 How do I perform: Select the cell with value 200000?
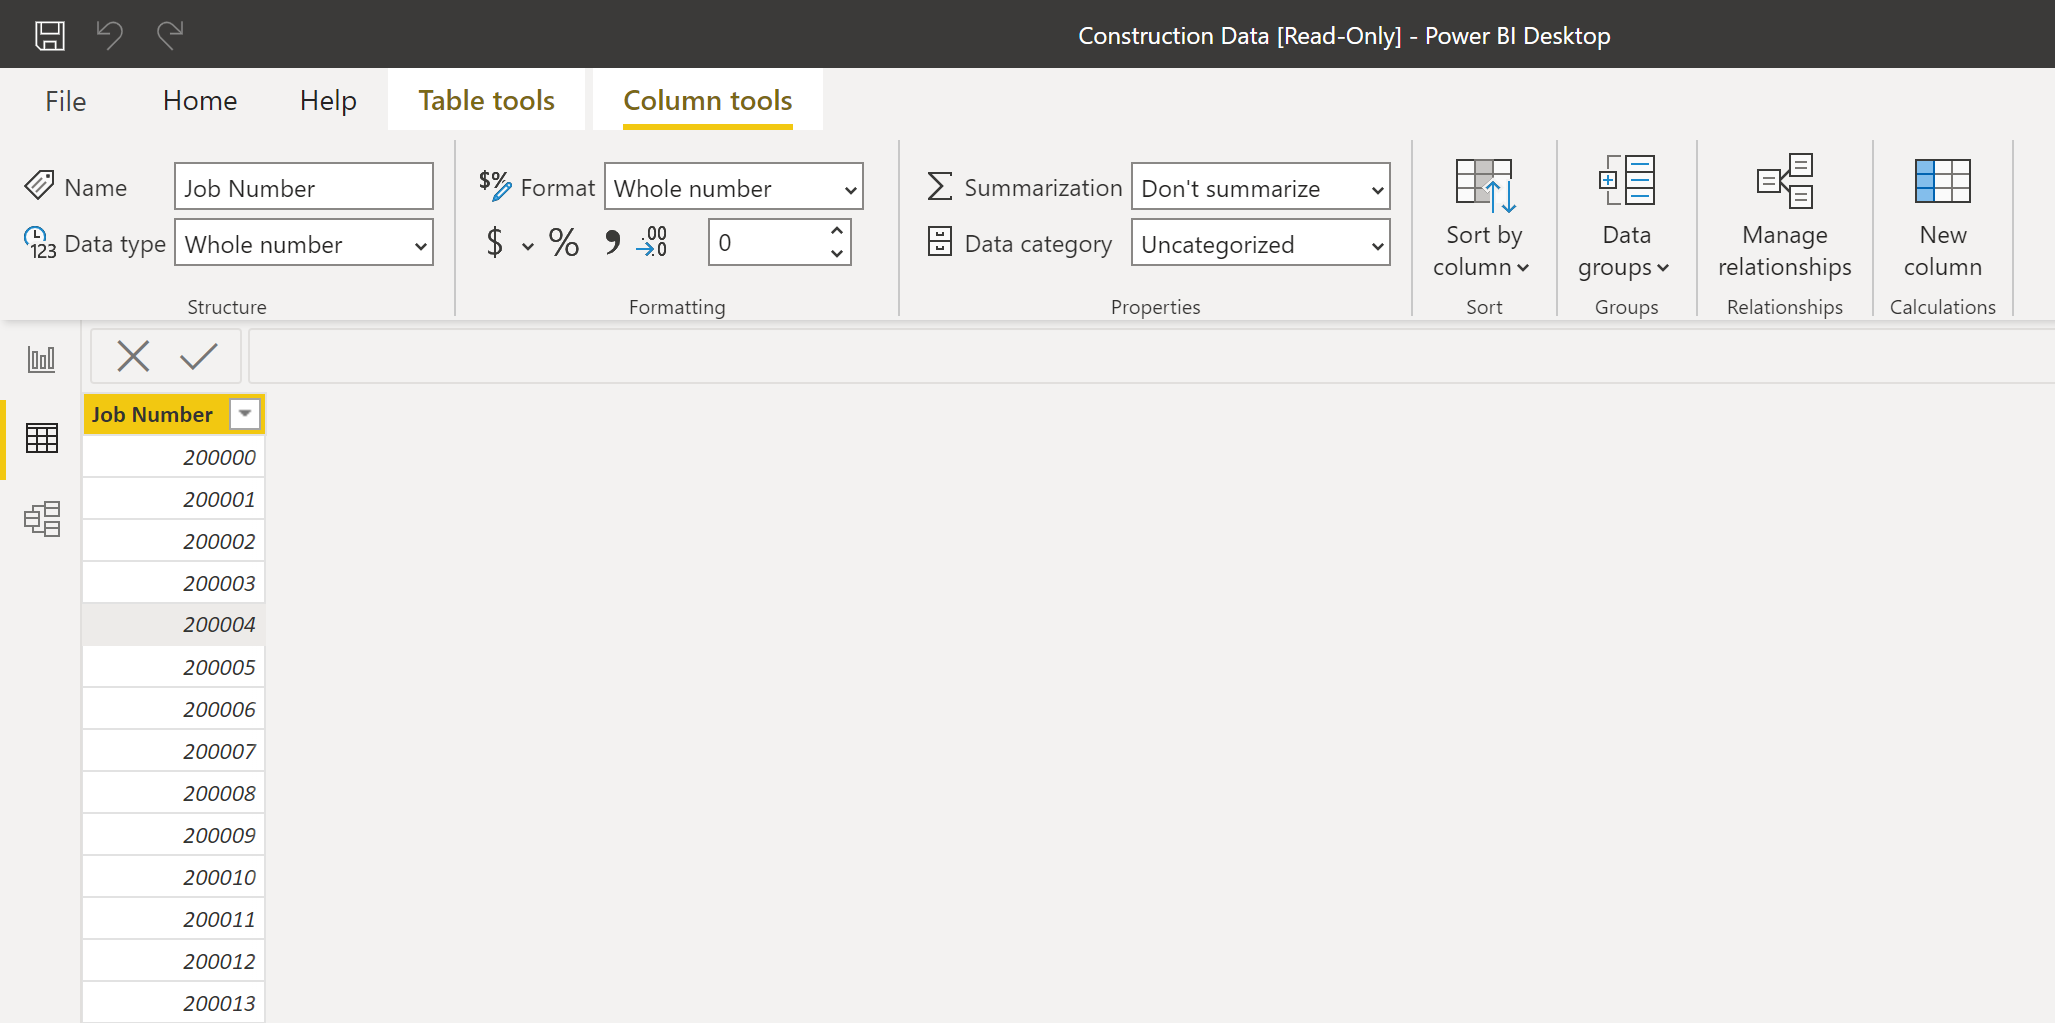click(174, 457)
